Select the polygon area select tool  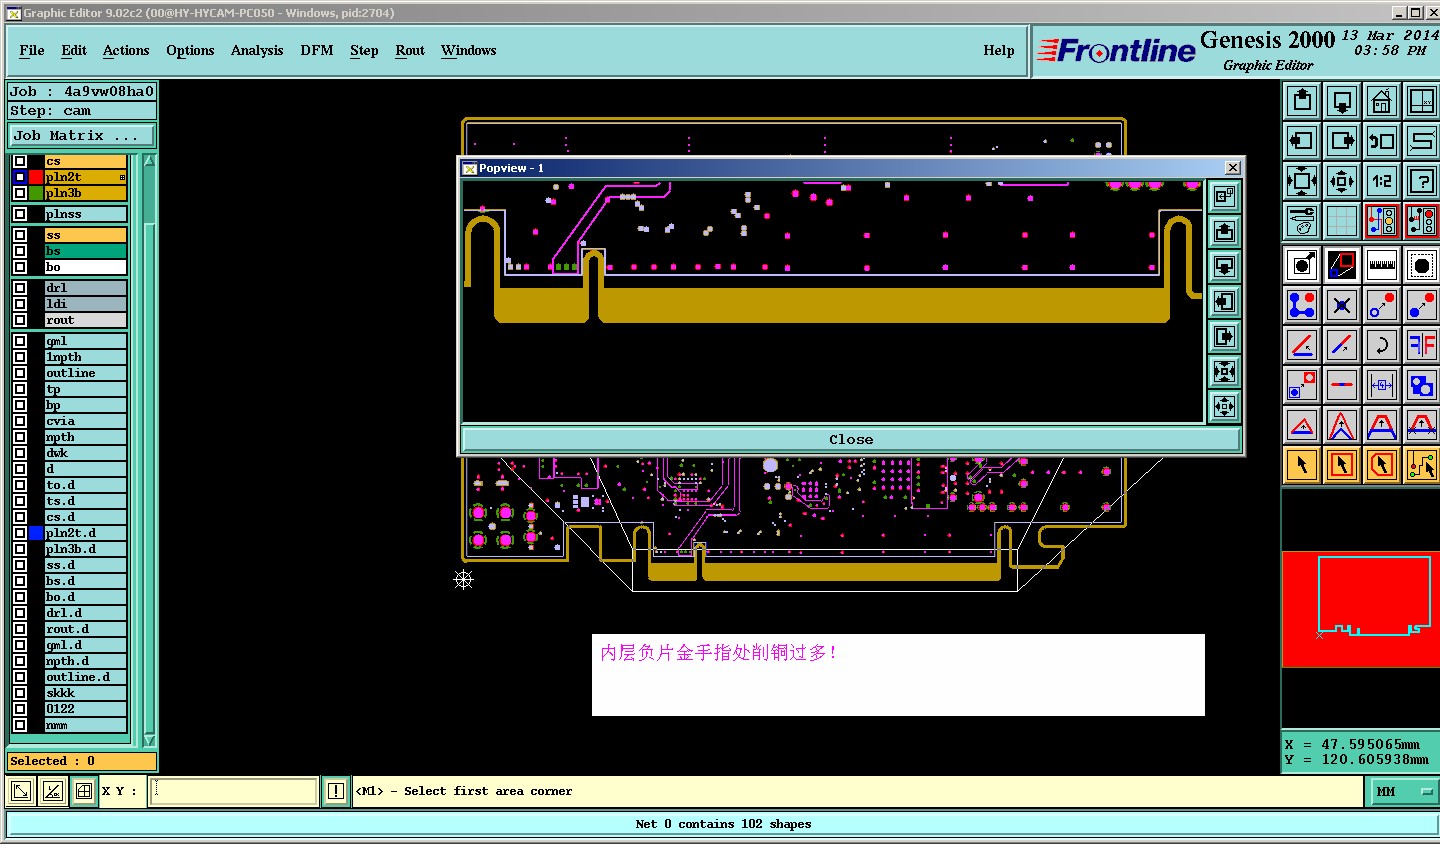point(1382,465)
